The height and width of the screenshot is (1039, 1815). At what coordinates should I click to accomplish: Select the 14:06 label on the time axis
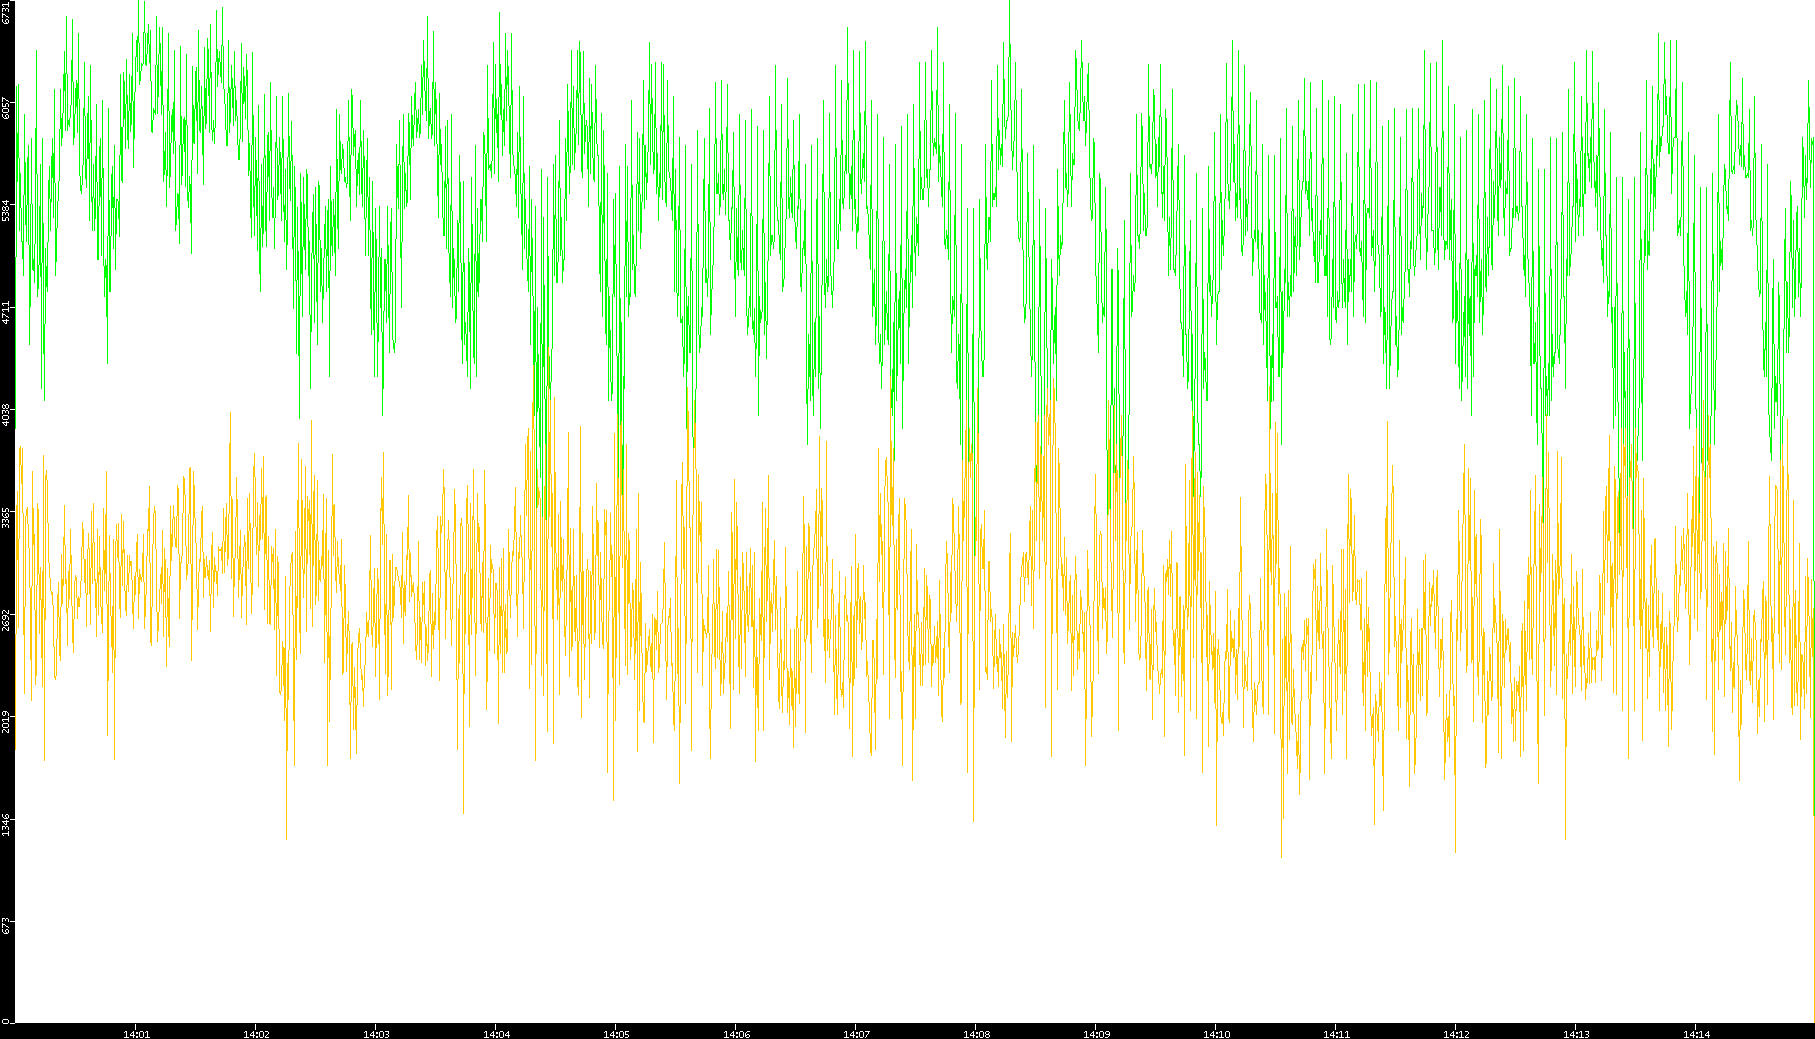point(736,1034)
